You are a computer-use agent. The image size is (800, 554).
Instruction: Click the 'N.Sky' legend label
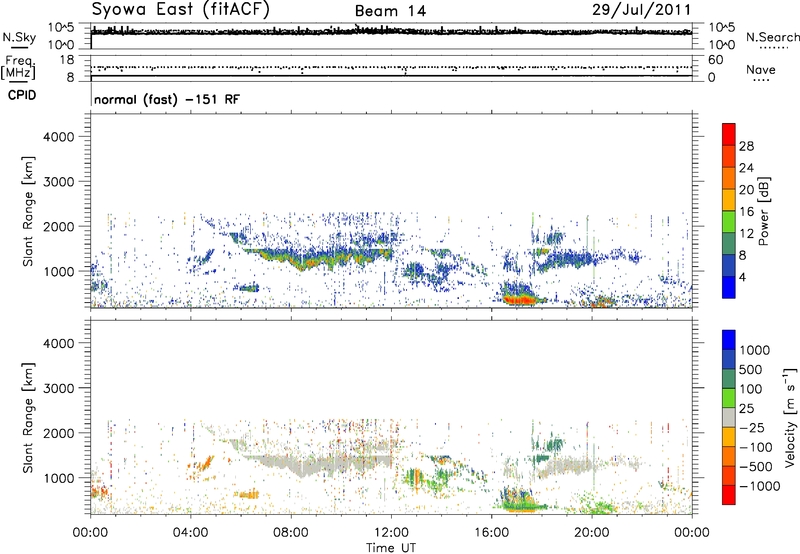pos(19,37)
